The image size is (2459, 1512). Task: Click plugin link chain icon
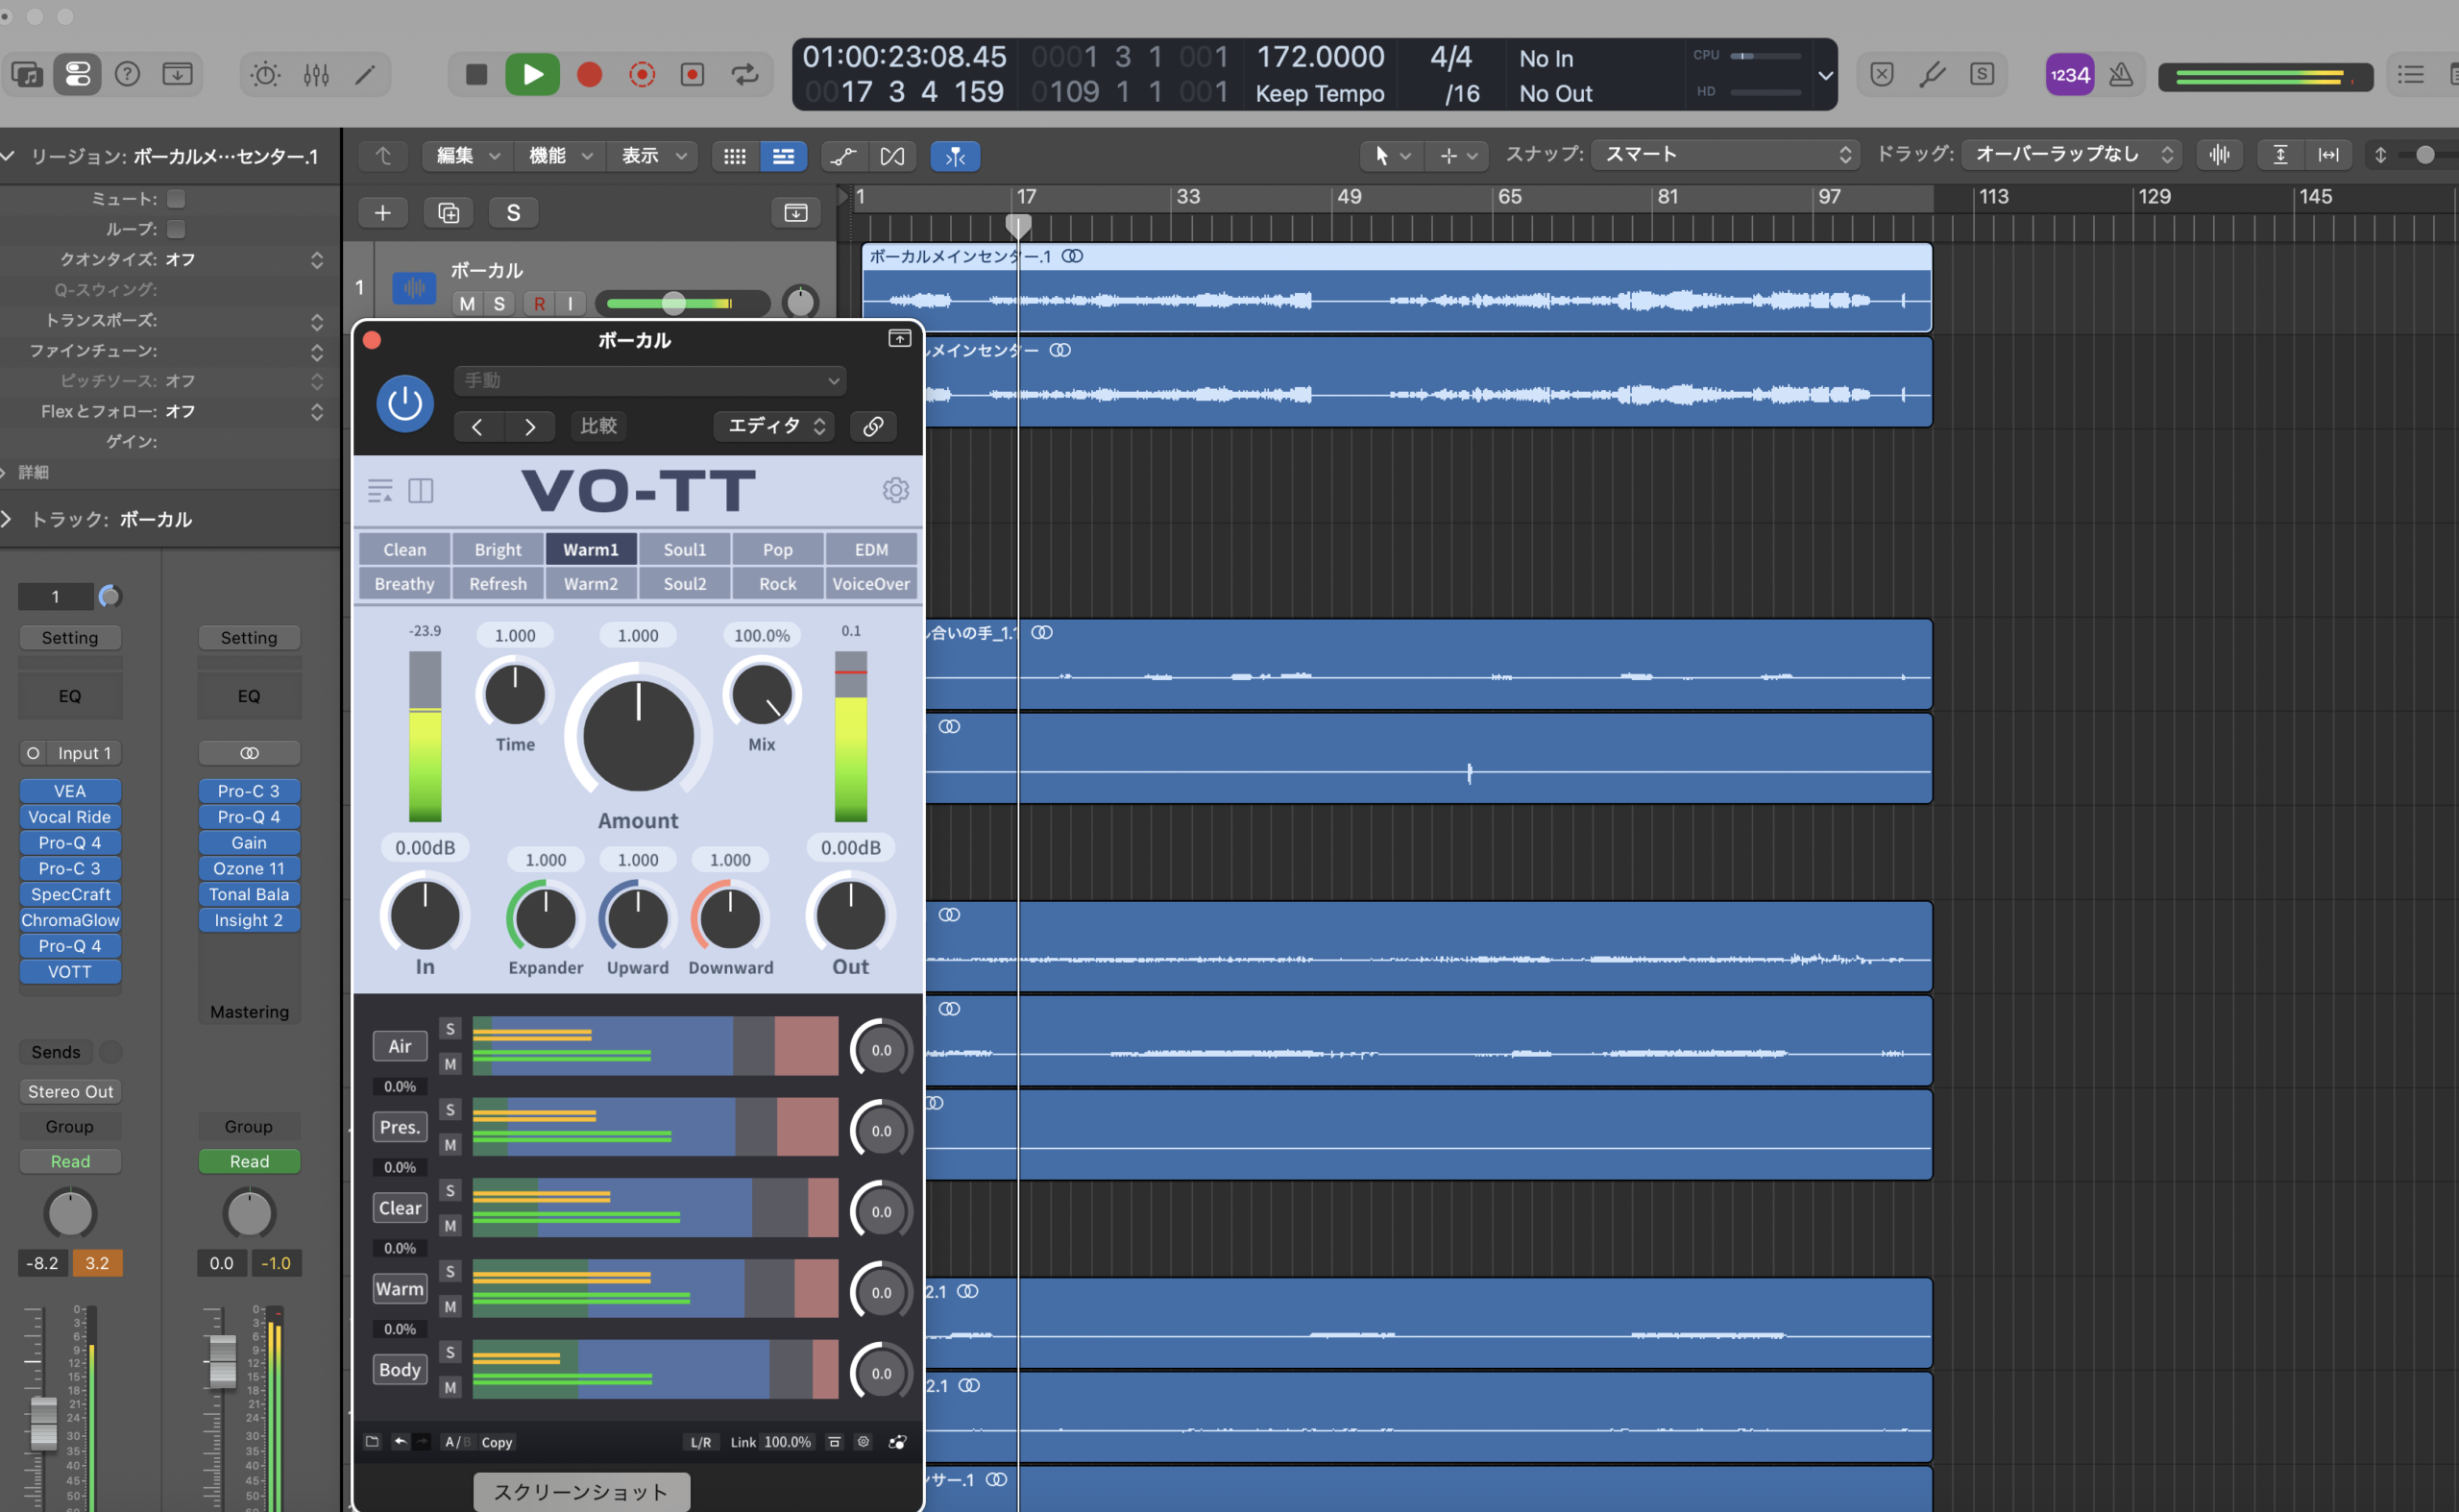(x=872, y=426)
